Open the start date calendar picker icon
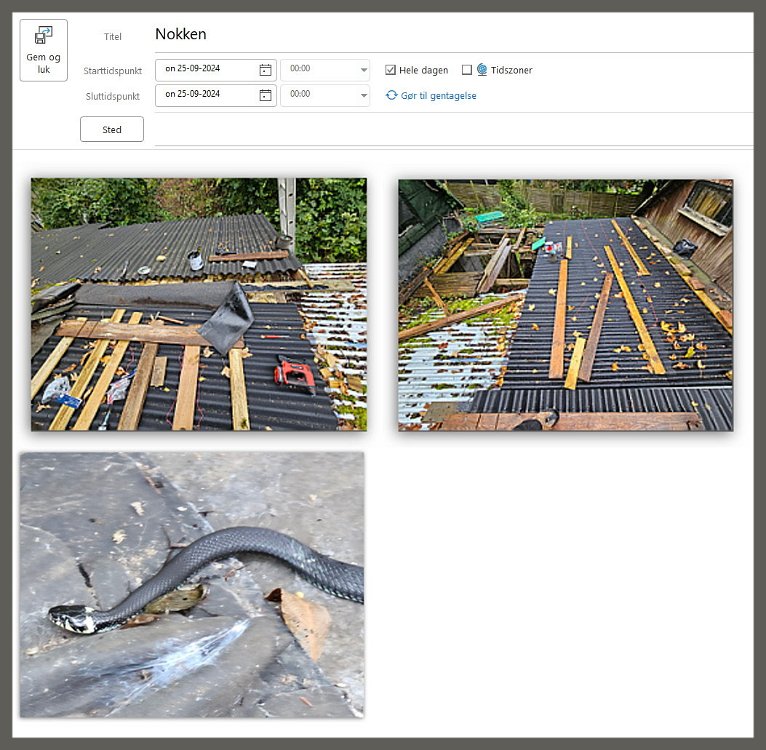 click(x=265, y=70)
